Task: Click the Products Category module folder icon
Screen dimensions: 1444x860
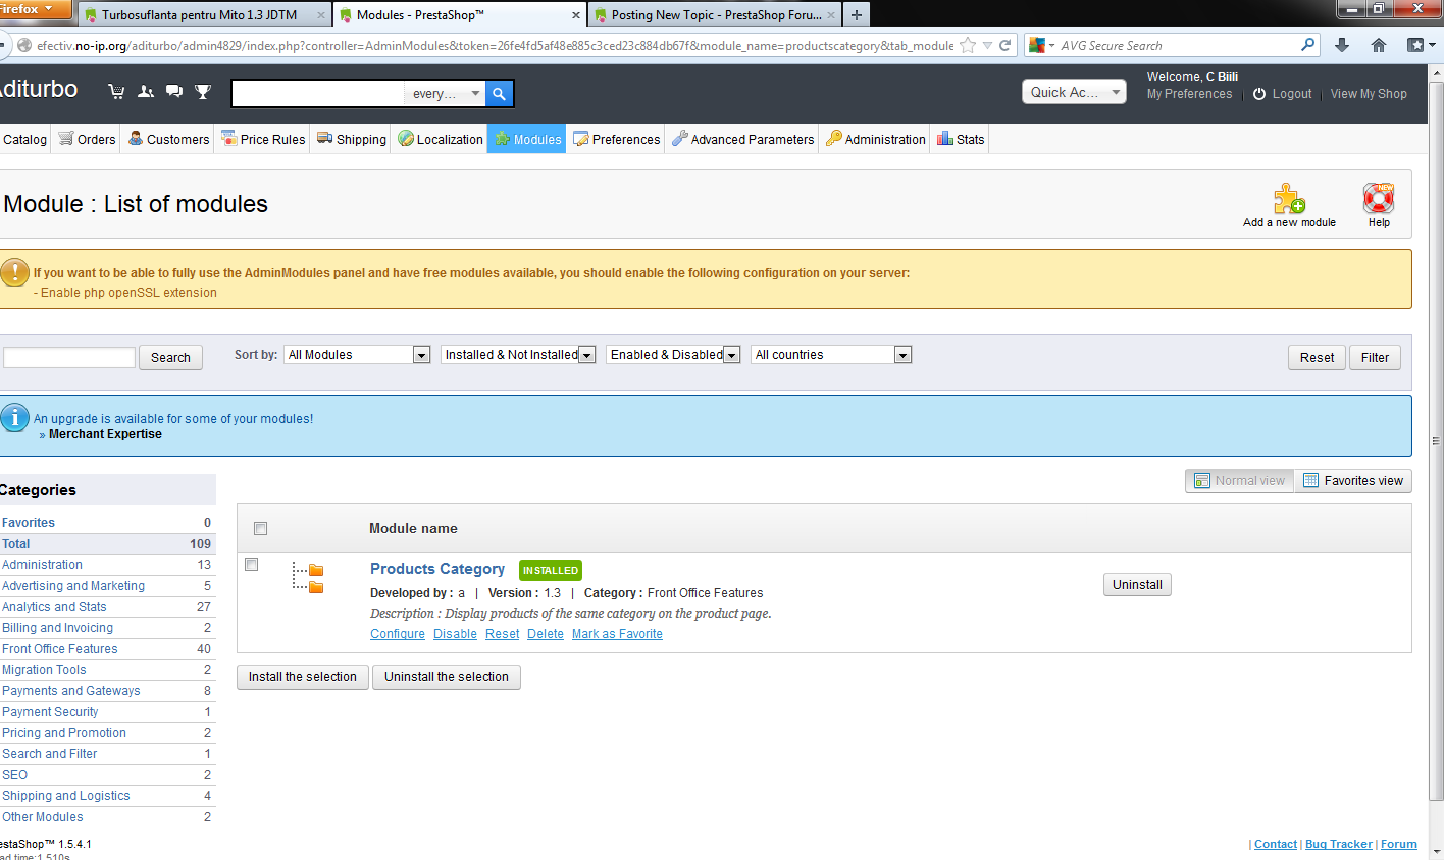Action: tap(308, 578)
